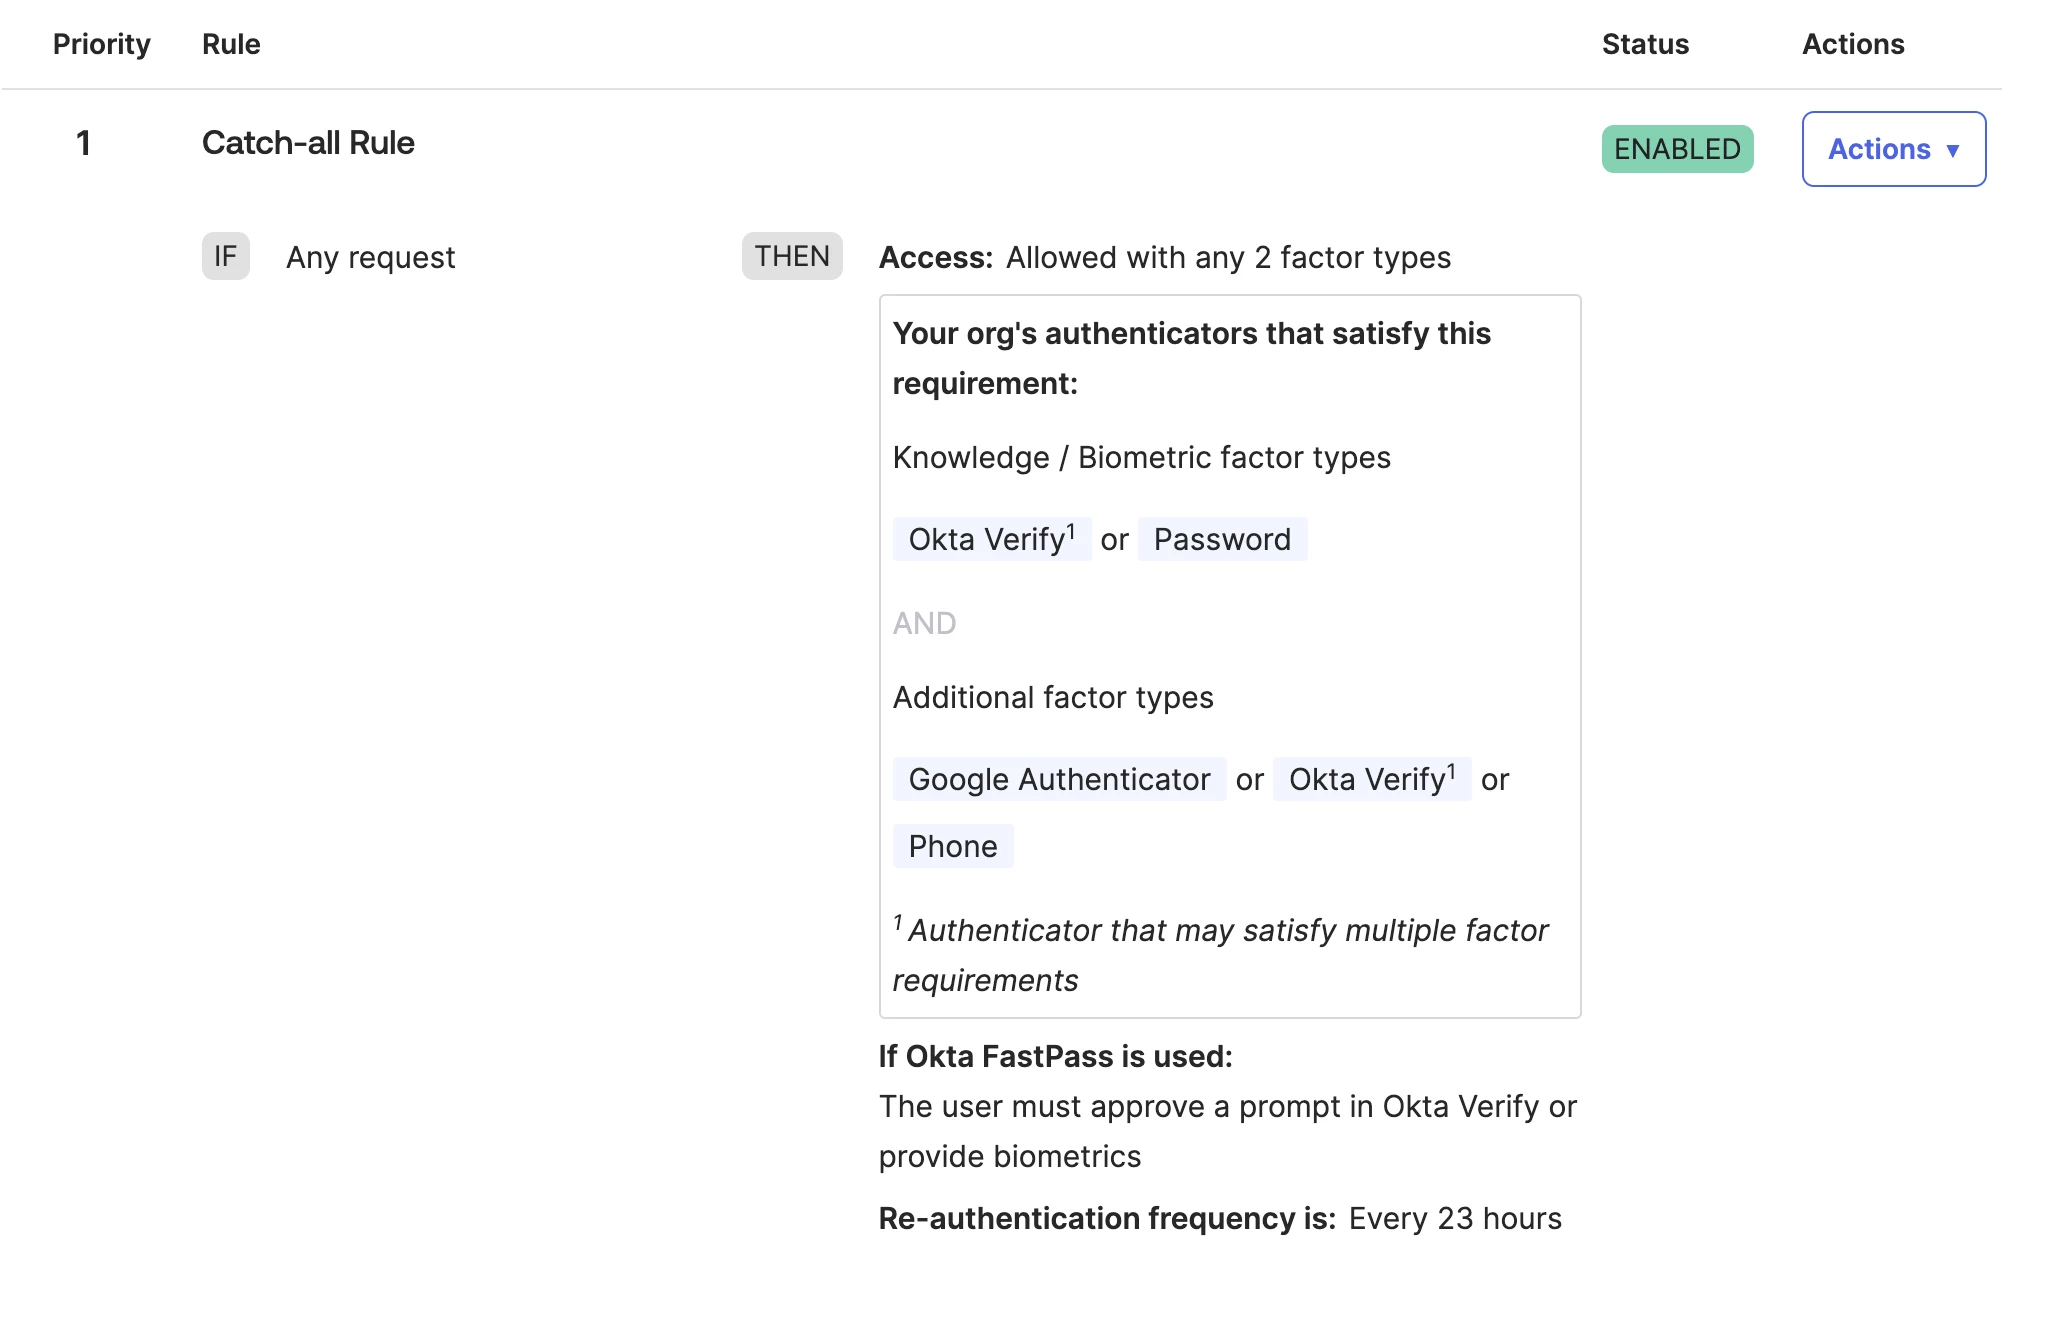Image resolution: width=2062 pixels, height=1338 pixels.
Task: Click the greyed AND separator text
Action: pyautogui.click(x=924, y=623)
